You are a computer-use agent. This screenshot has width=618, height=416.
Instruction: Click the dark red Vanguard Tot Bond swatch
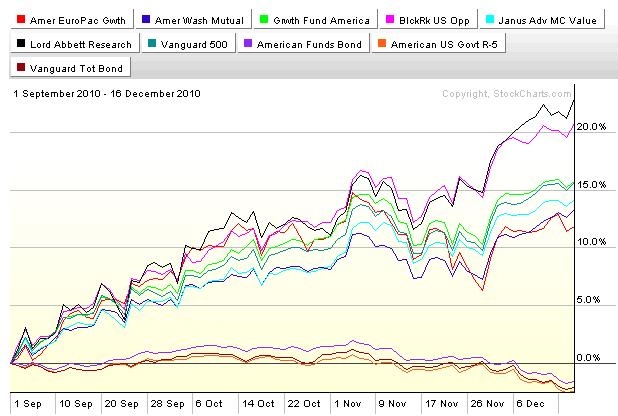tap(21, 67)
